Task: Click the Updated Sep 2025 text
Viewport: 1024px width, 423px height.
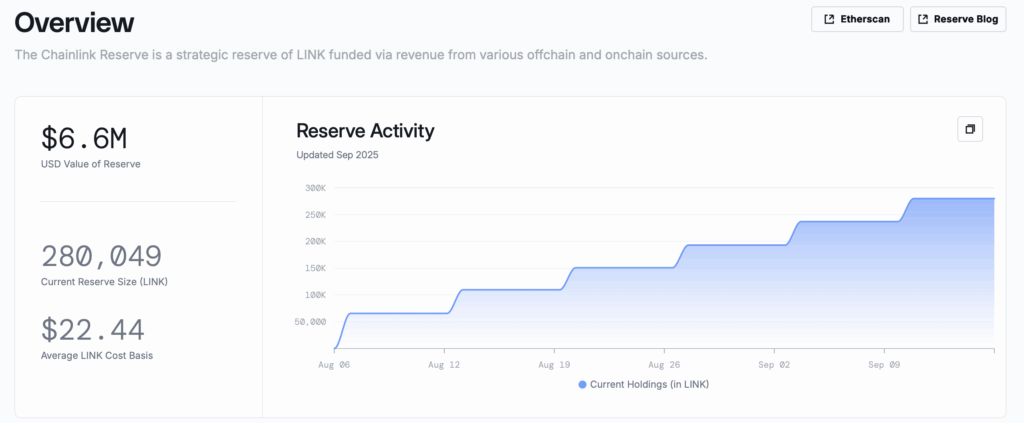Action: click(337, 155)
